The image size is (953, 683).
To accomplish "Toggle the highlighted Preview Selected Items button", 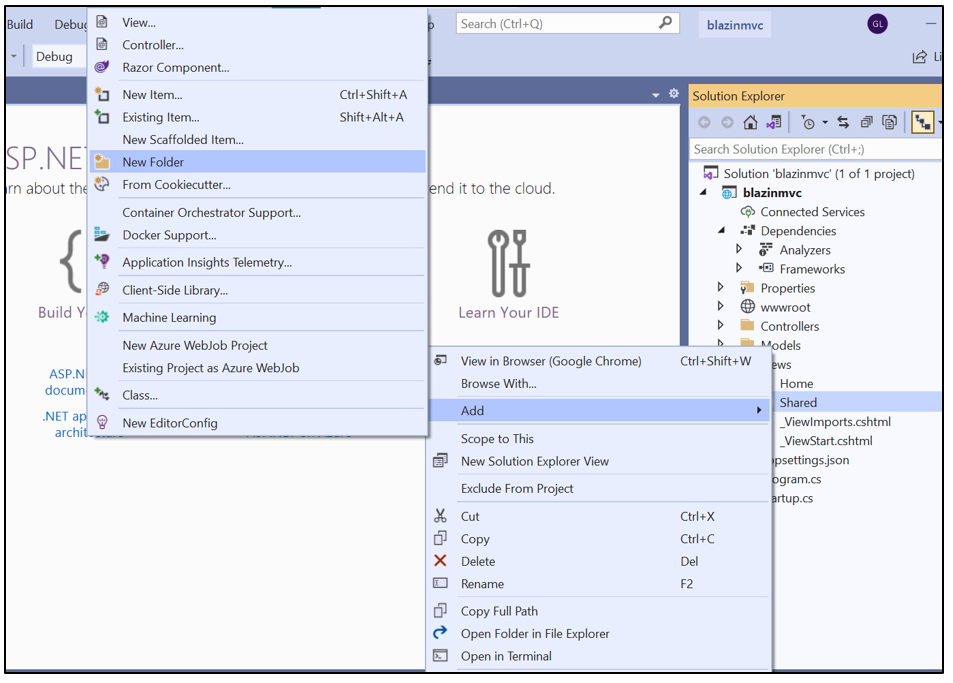I will point(921,122).
